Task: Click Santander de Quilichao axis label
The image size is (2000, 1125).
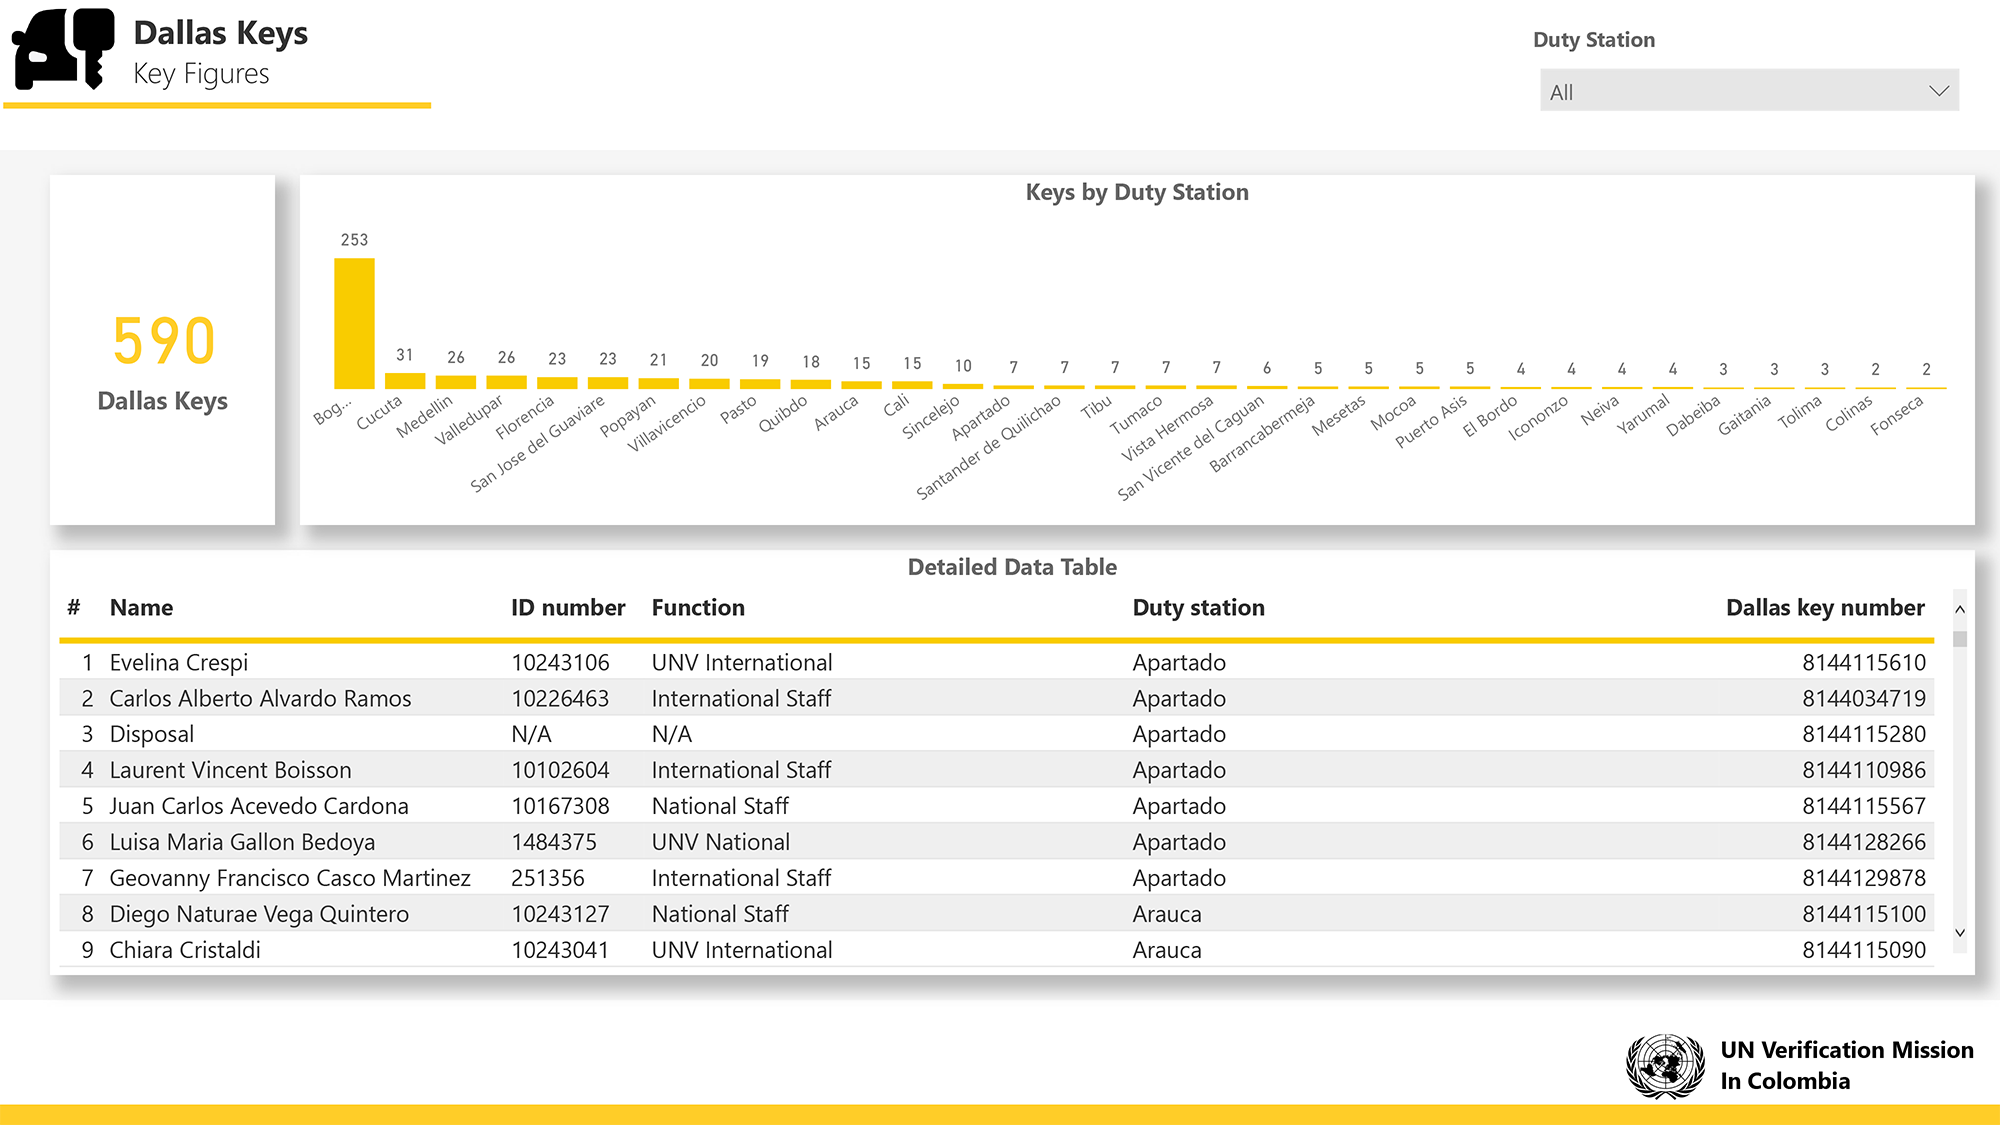Action: tap(988, 448)
